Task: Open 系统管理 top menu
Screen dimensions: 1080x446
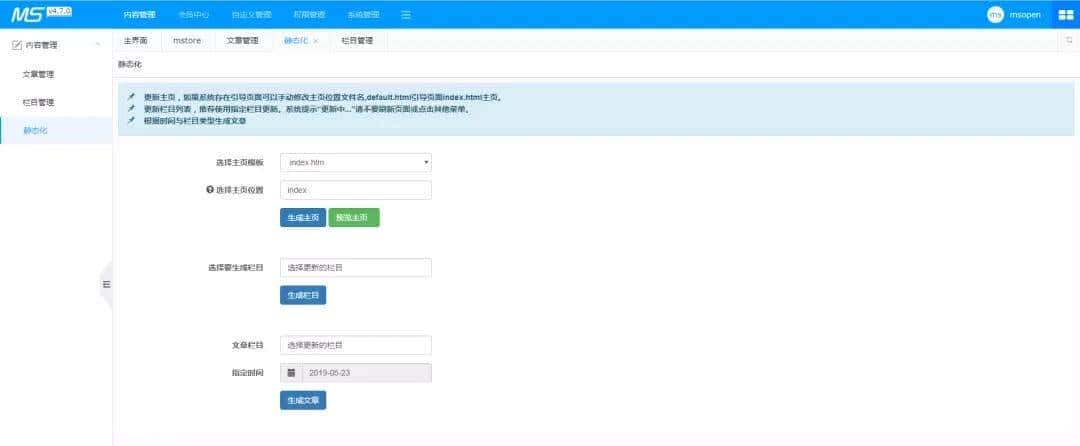Action: (363, 14)
